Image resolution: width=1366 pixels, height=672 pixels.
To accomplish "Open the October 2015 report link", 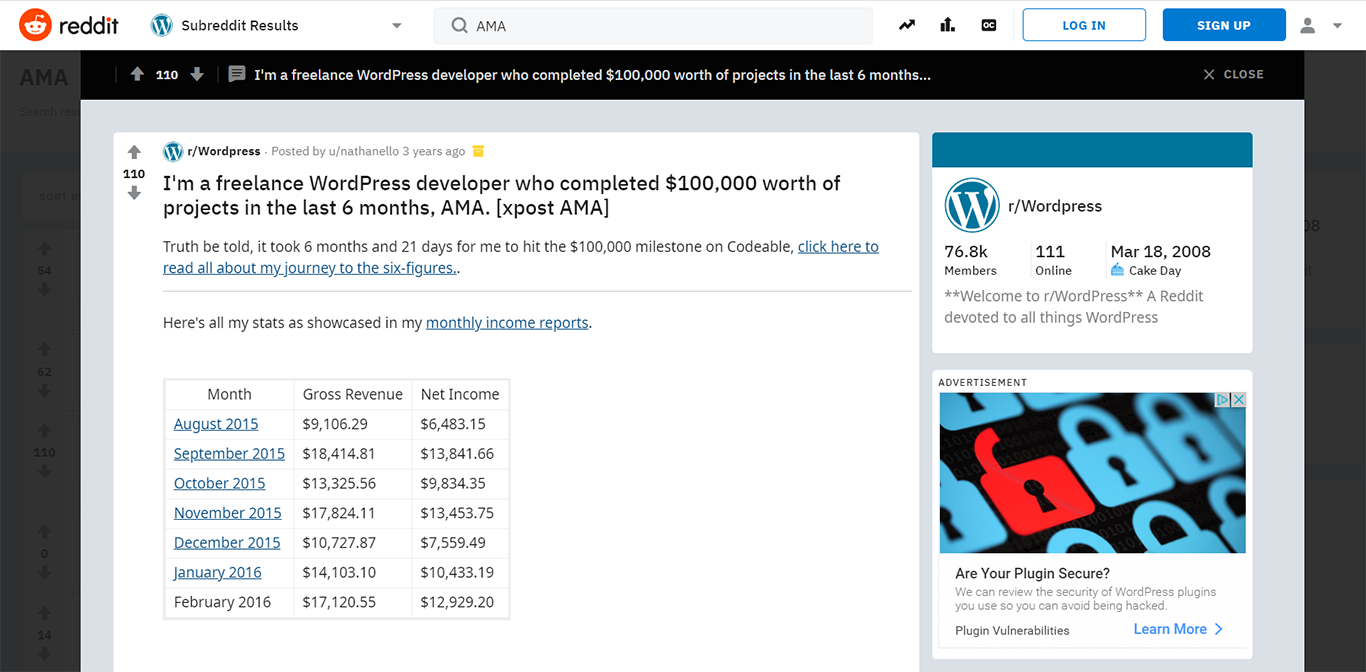I will click(219, 483).
